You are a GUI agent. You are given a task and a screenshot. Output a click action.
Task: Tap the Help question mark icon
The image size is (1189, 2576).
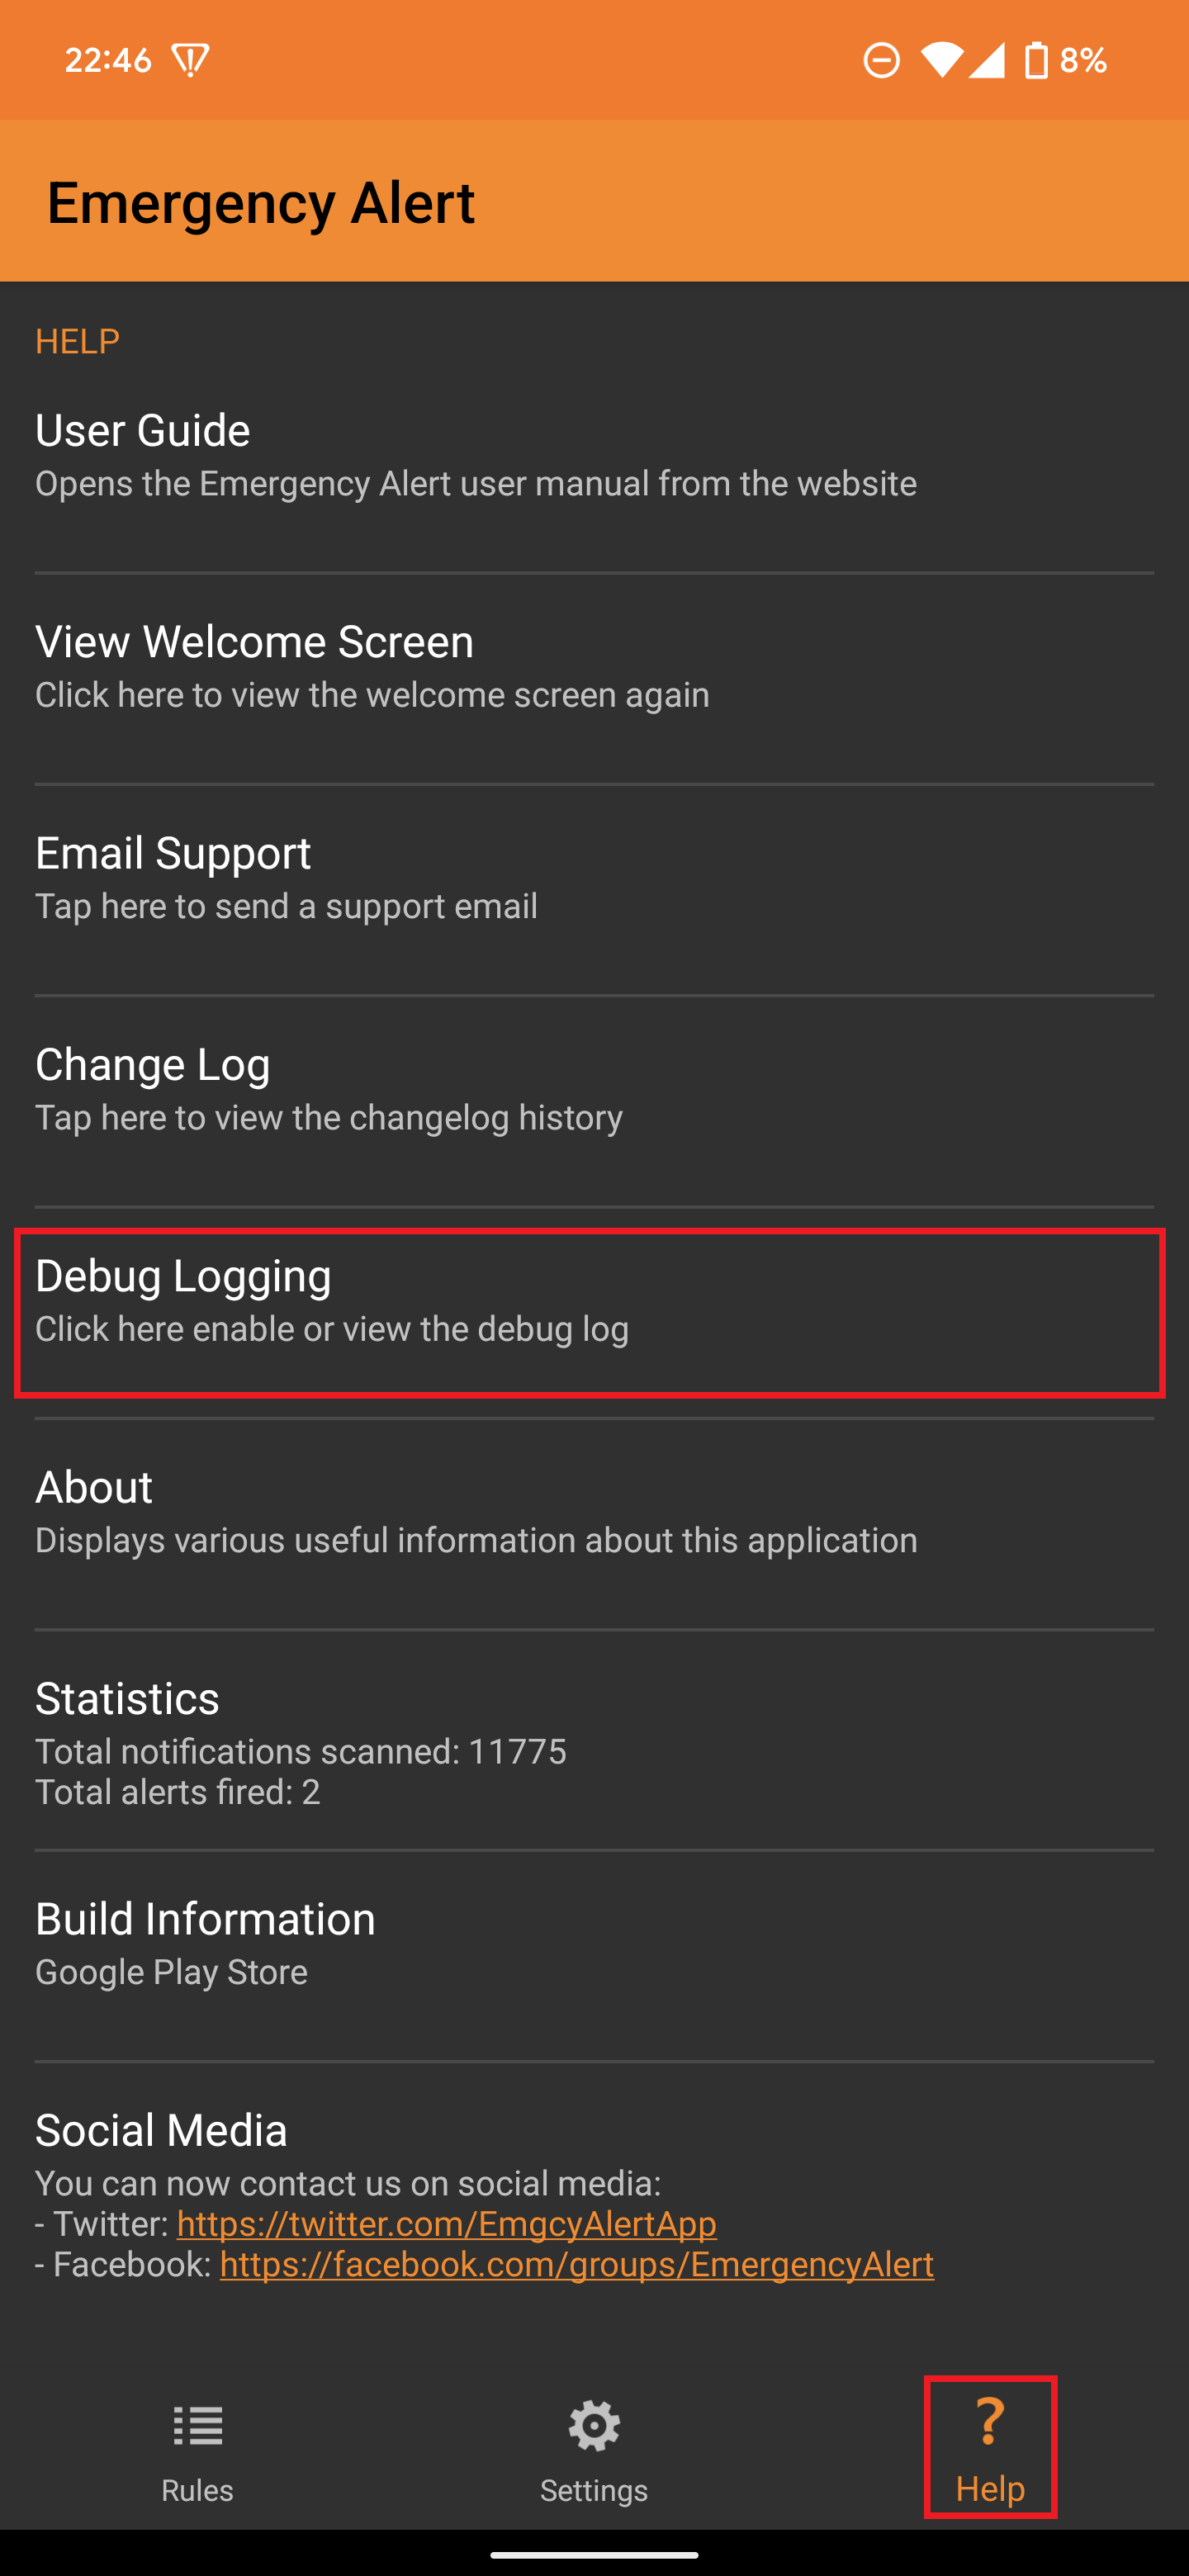(989, 2421)
